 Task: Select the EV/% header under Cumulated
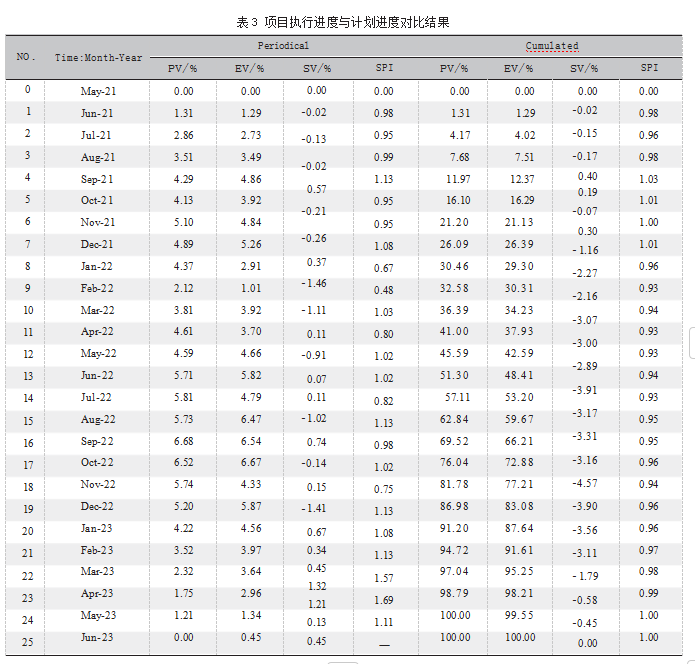pyautogui.click(x=518, y=68)
